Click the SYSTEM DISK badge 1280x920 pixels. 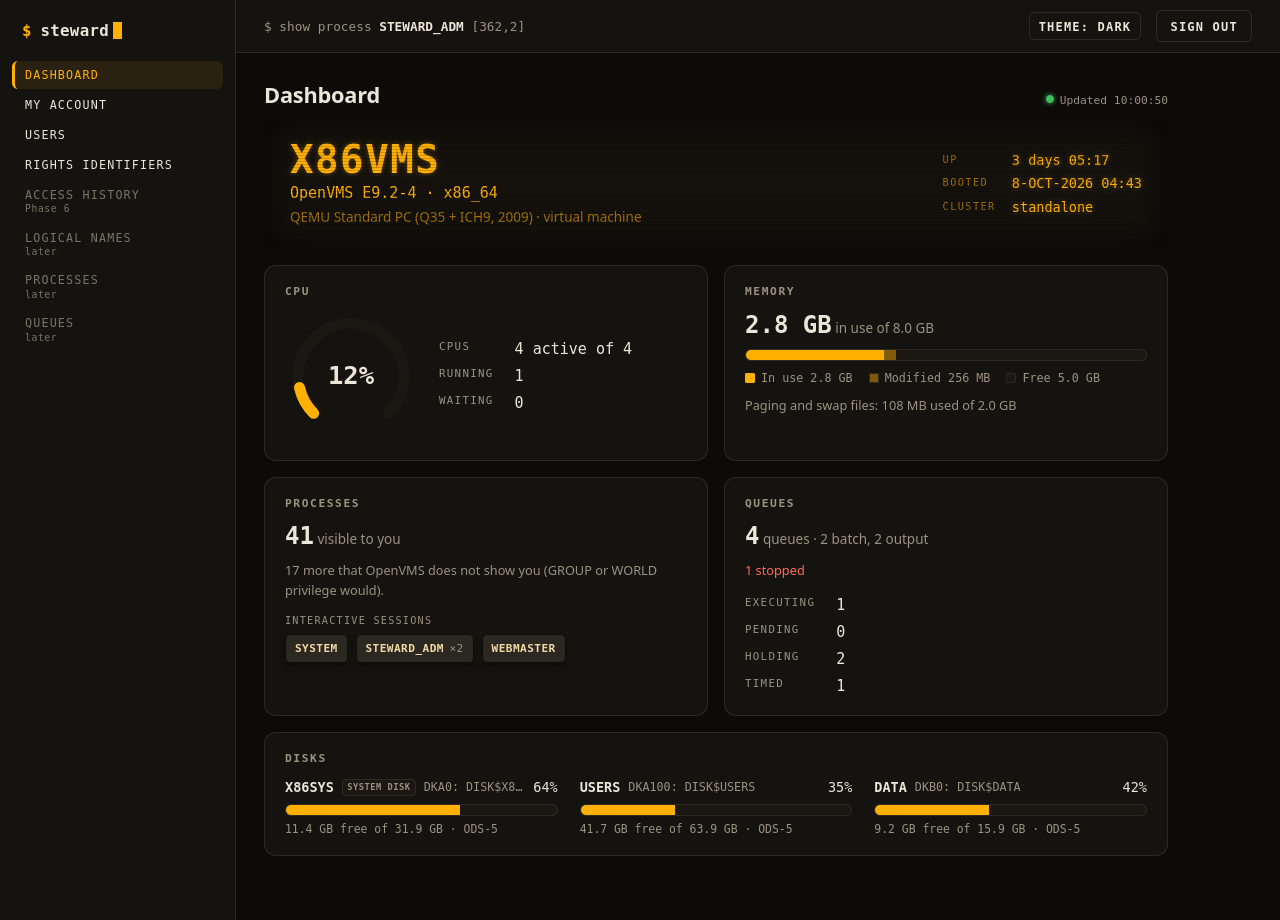379,787
